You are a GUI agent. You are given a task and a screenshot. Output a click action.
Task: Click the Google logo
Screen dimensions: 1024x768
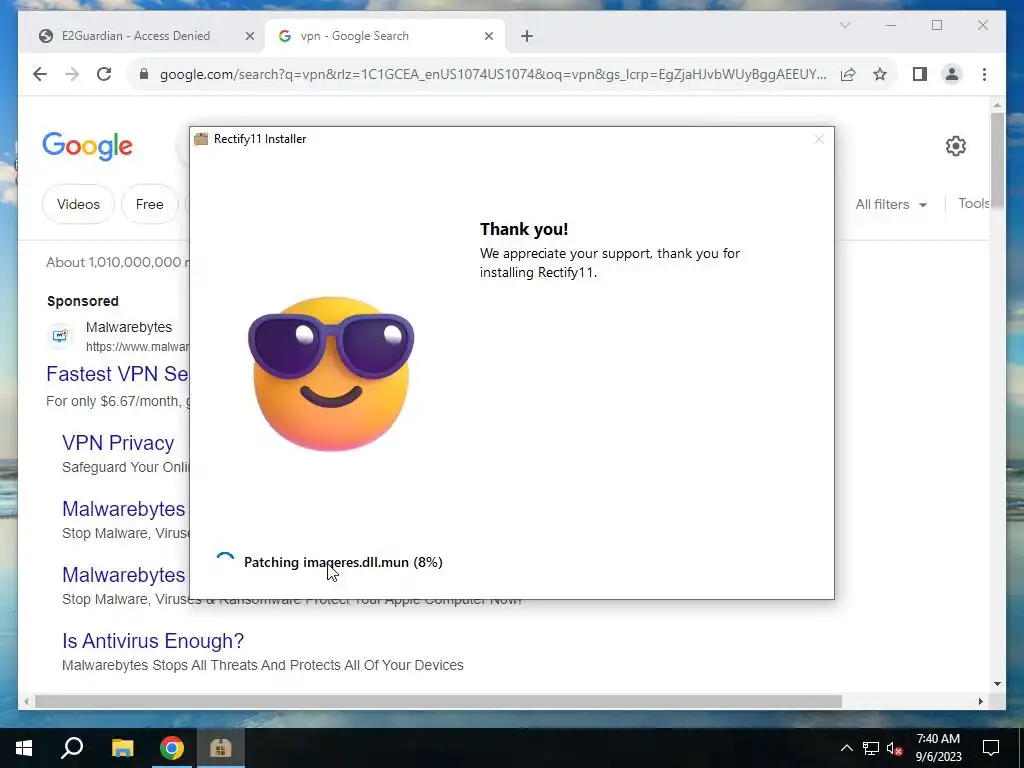pyautogui.click(x=88, y=146)
